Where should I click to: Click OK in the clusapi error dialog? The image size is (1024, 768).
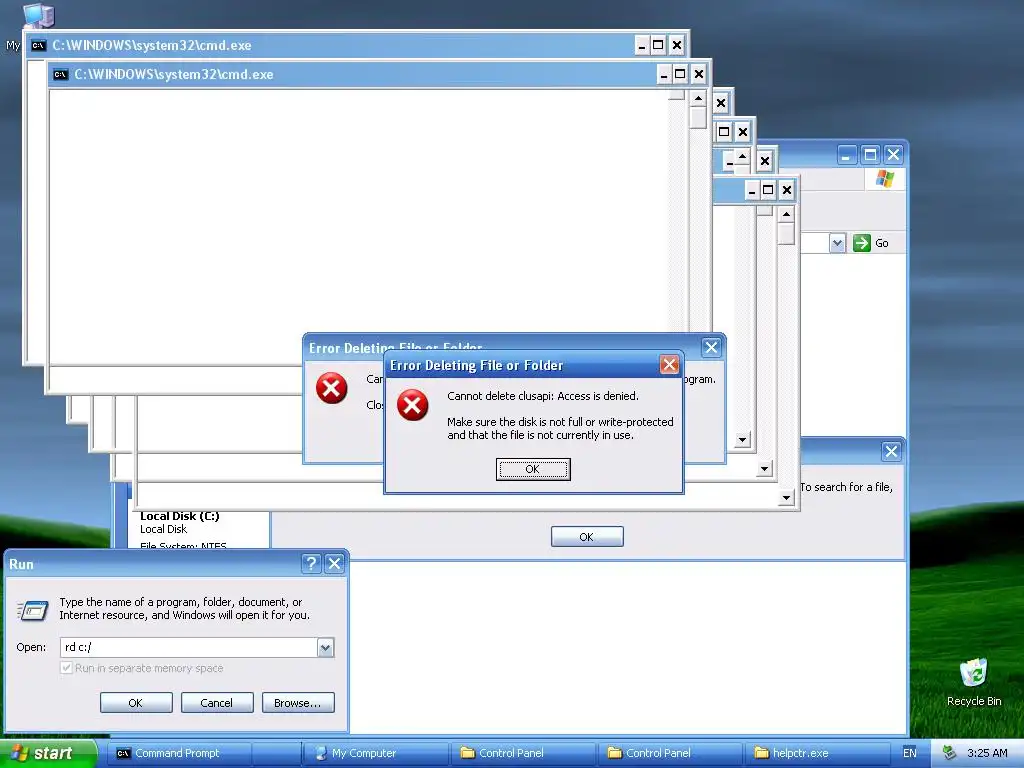coord(533,469)
